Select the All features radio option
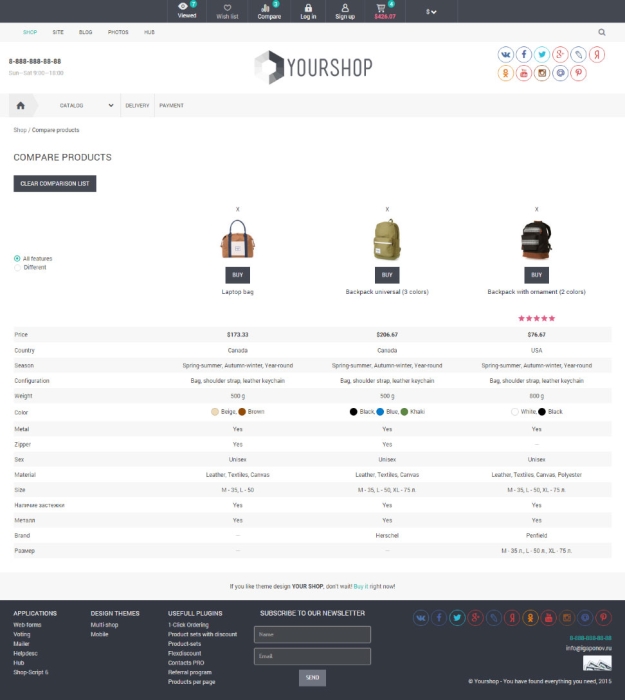The image size is (625, 700). click(17, 258)
